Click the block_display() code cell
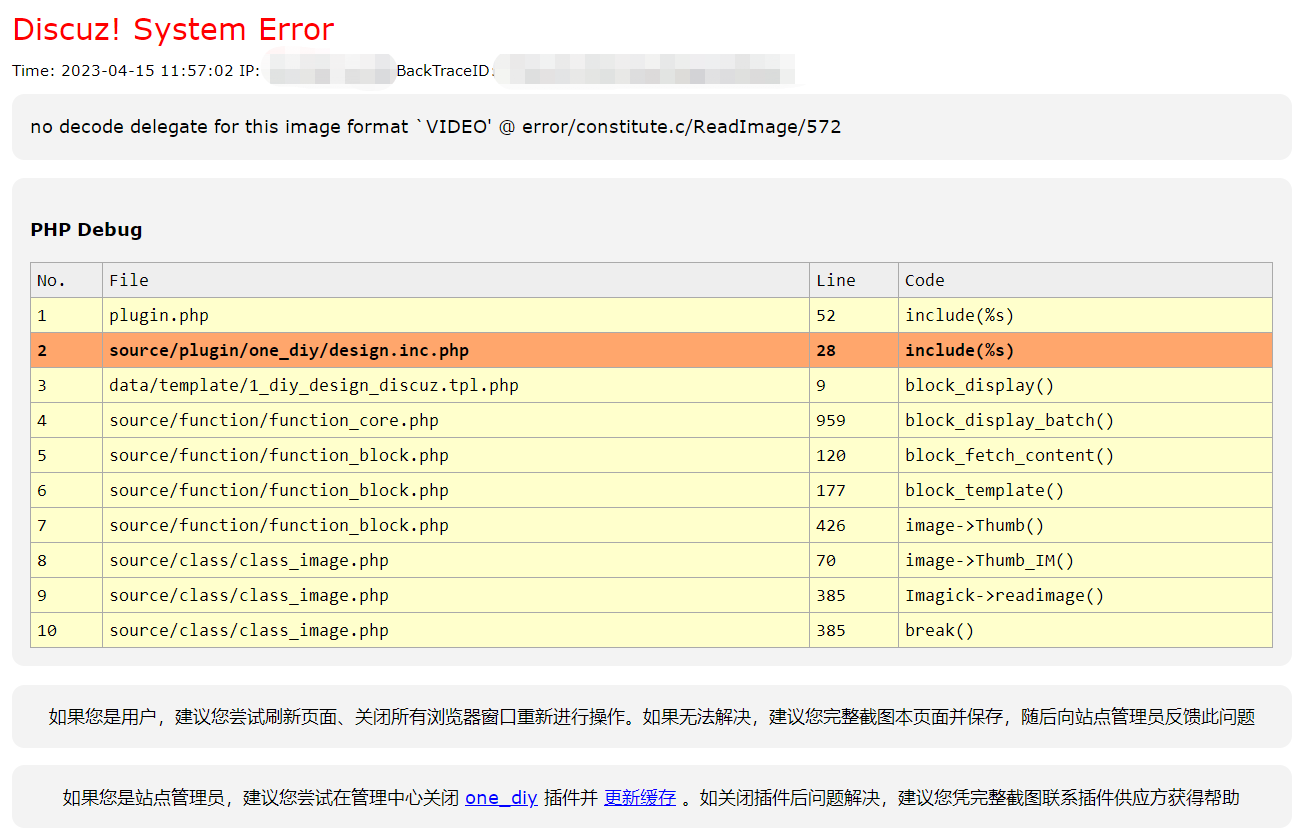 (1085, 385)
